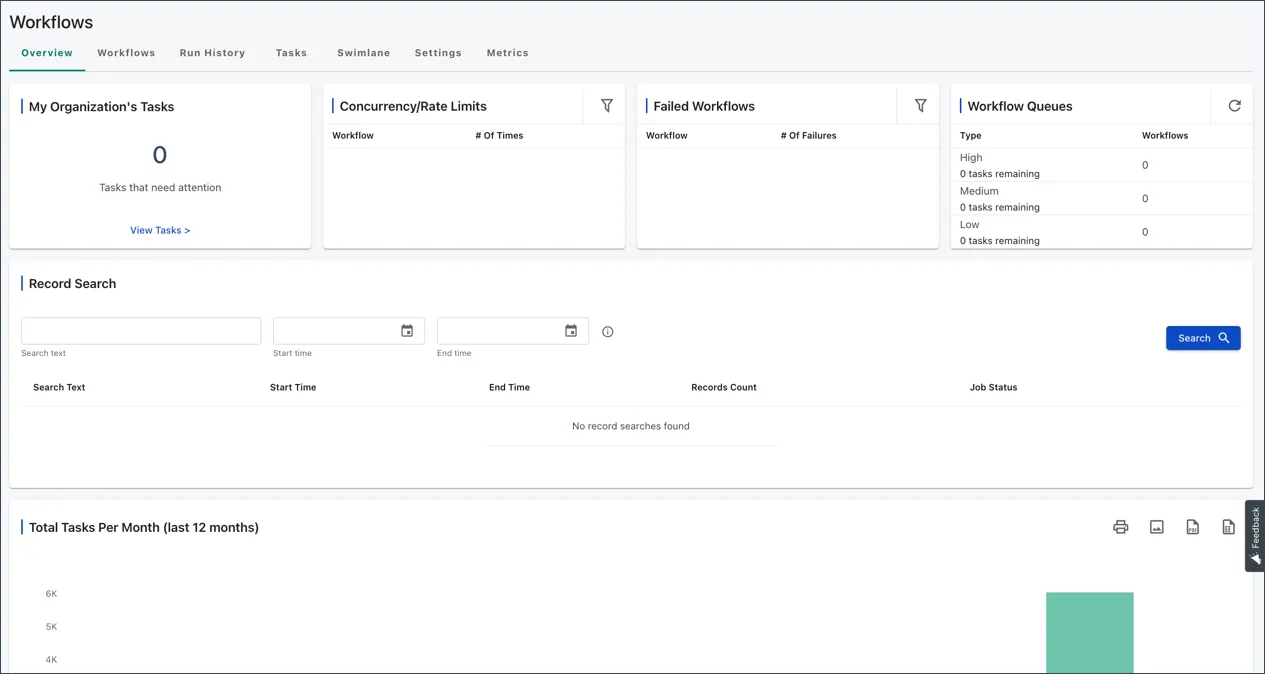Click the # Of Failures column header
This screenshot has height=674, width=1265.
808,135
